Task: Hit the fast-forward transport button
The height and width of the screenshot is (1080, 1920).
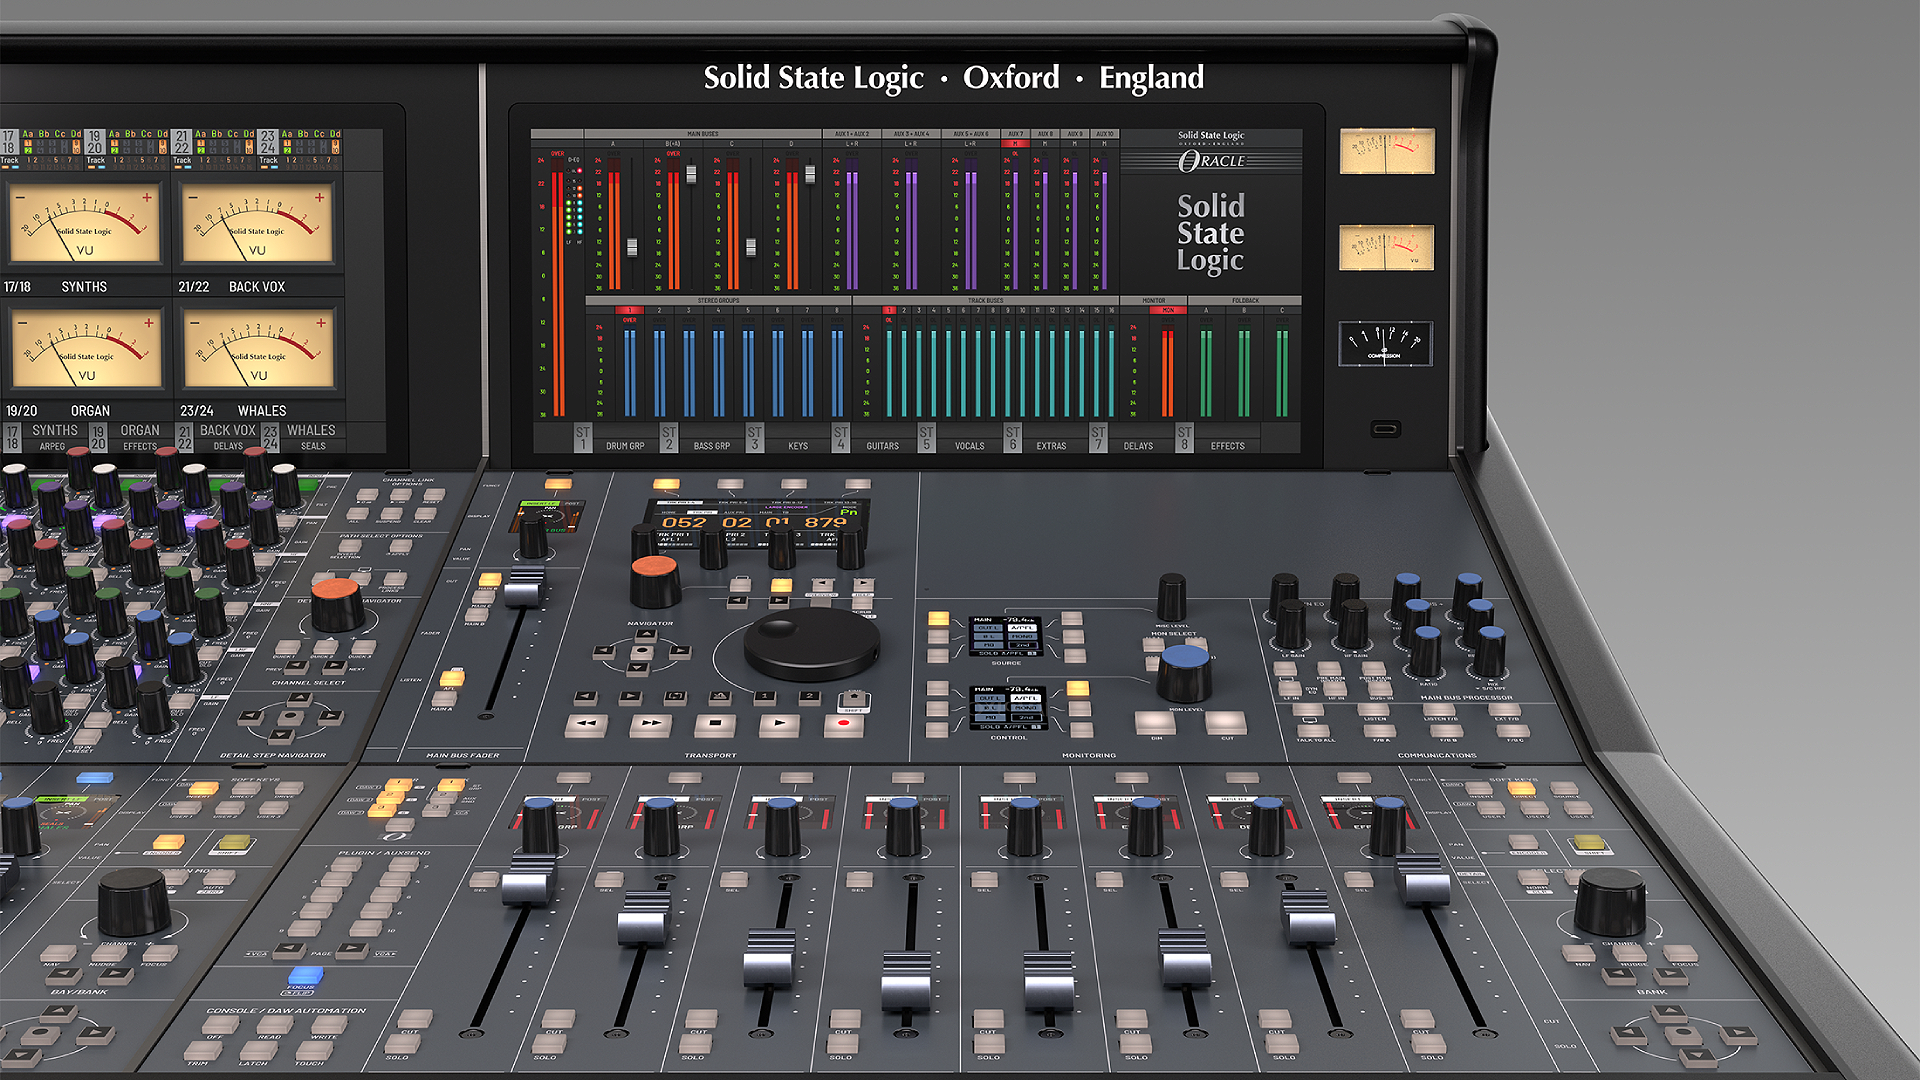Action: (651, 724)
